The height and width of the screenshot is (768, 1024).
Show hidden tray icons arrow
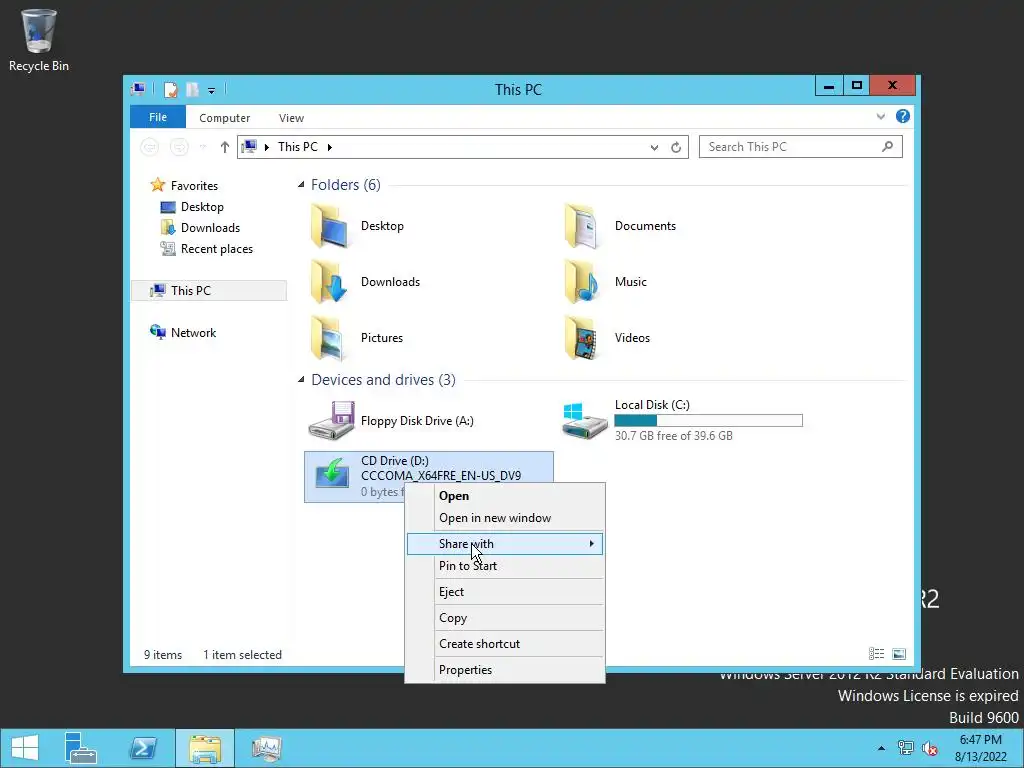882,748
